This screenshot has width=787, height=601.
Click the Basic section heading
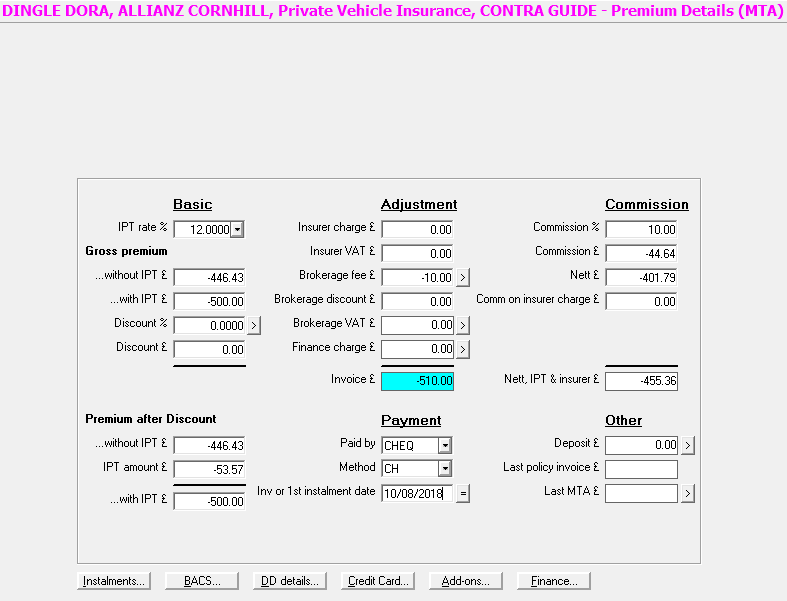pyautogui.click(x=193, y=204)
